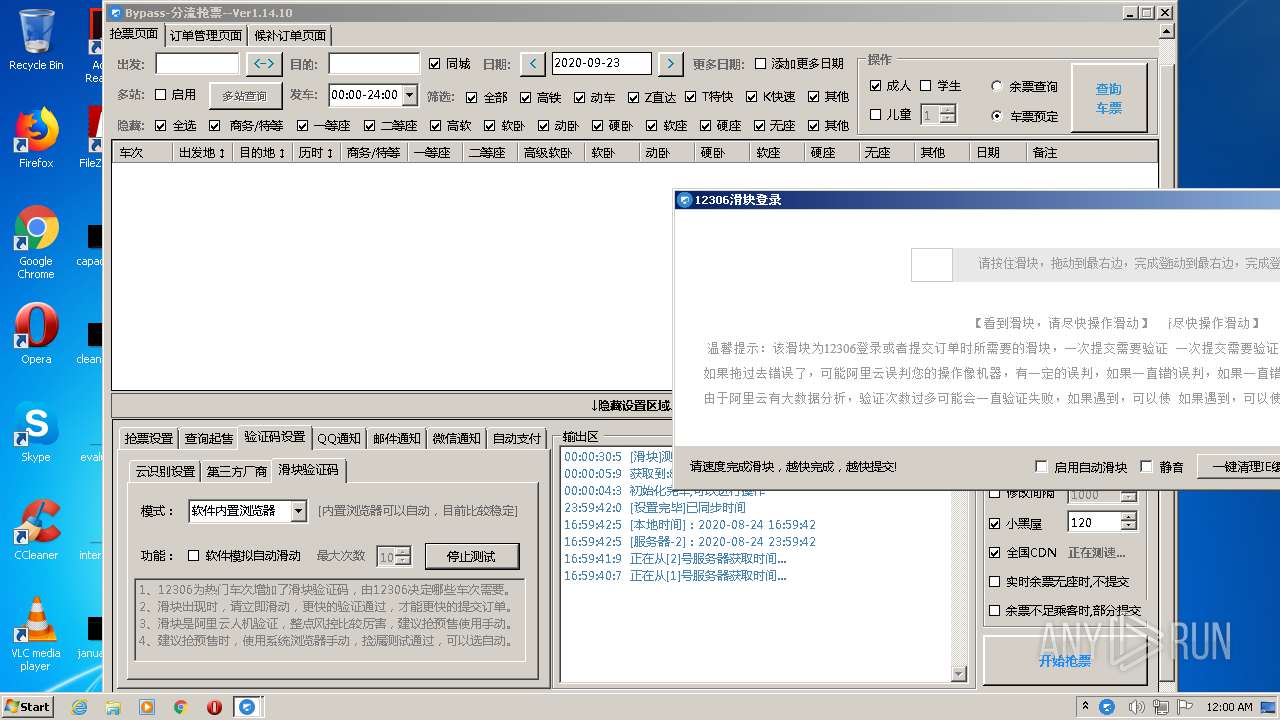Open 发车 time range dropdown
Screen dimensions: 1280x720
coord(409,95)
